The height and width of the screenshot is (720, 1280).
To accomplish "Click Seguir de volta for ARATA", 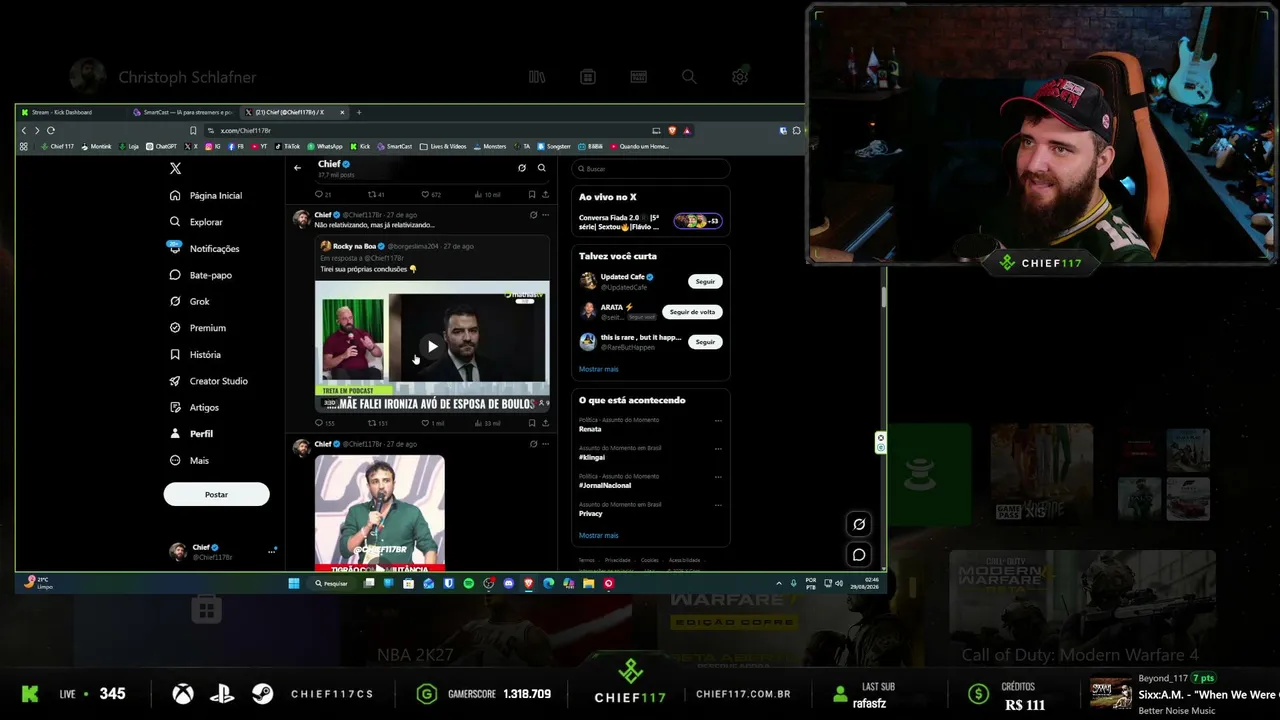I will tap(692, 312).
